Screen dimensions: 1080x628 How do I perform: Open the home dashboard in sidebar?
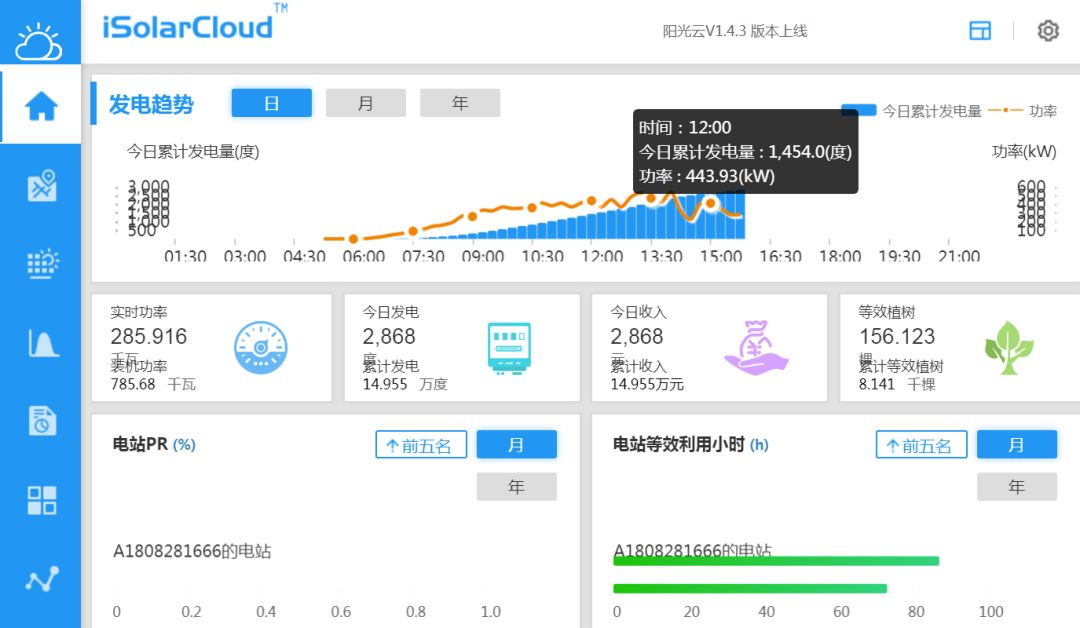(41, 106)
